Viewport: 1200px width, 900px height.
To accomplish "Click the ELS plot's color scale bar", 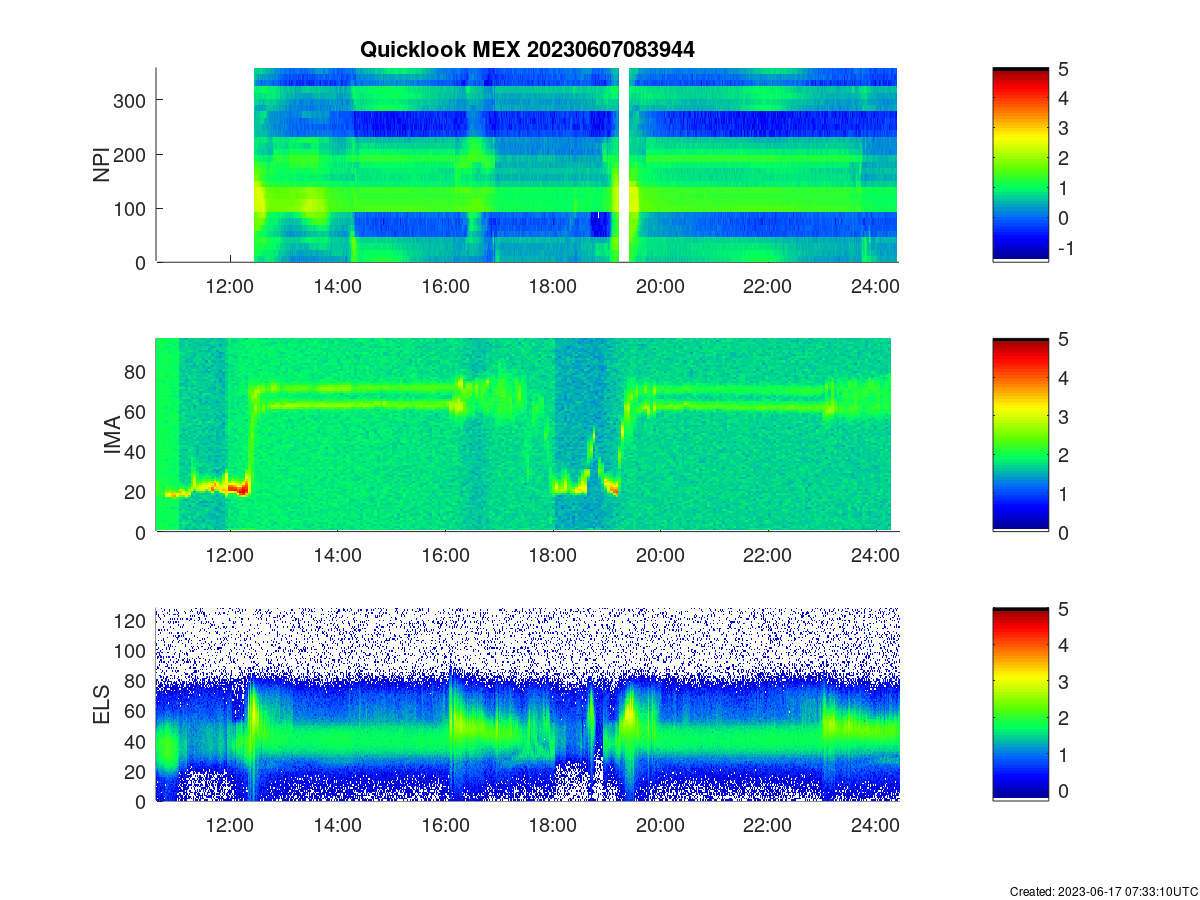I will click(1020, 705).
